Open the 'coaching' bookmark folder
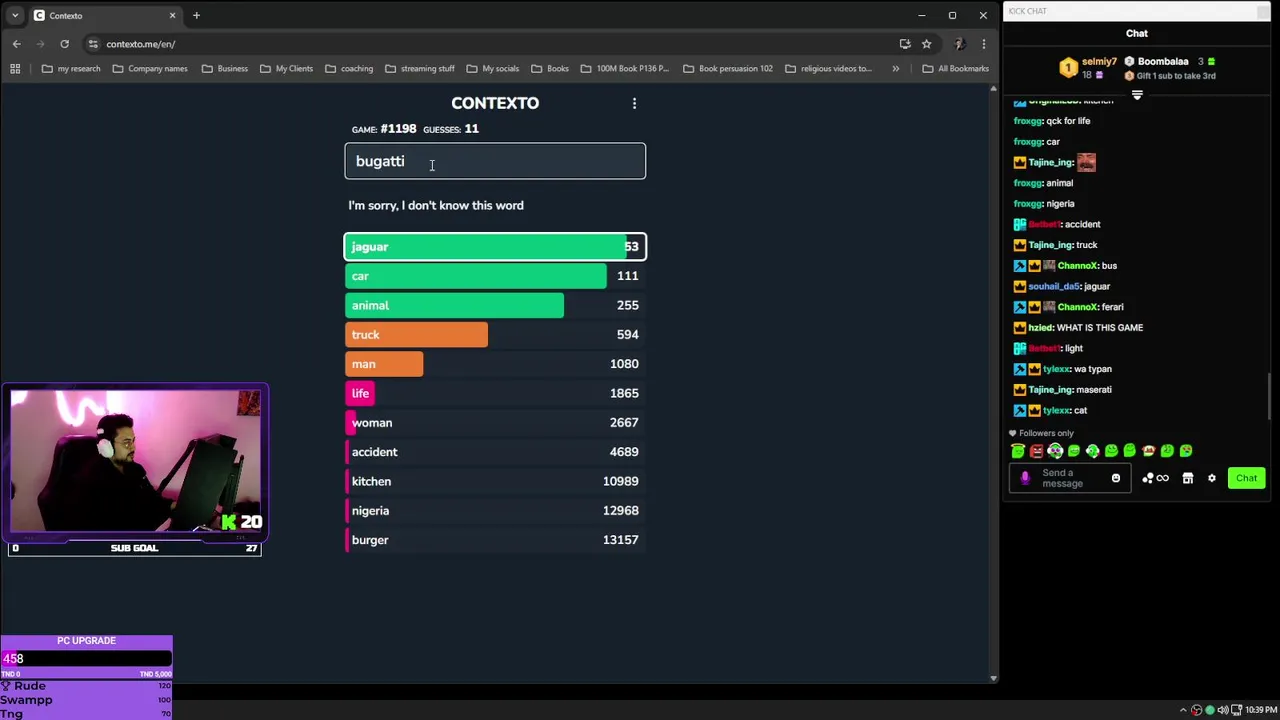 point(349,68)
